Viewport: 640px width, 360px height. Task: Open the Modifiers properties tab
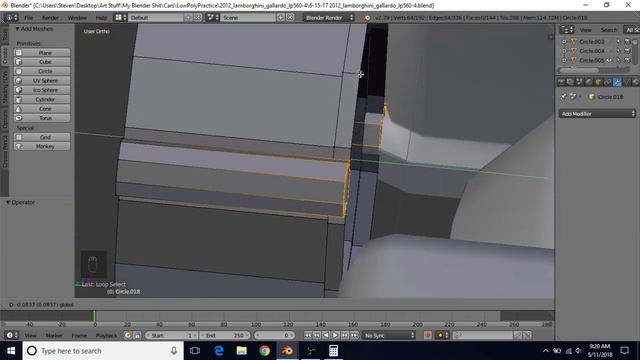click(x=617, y=82)
